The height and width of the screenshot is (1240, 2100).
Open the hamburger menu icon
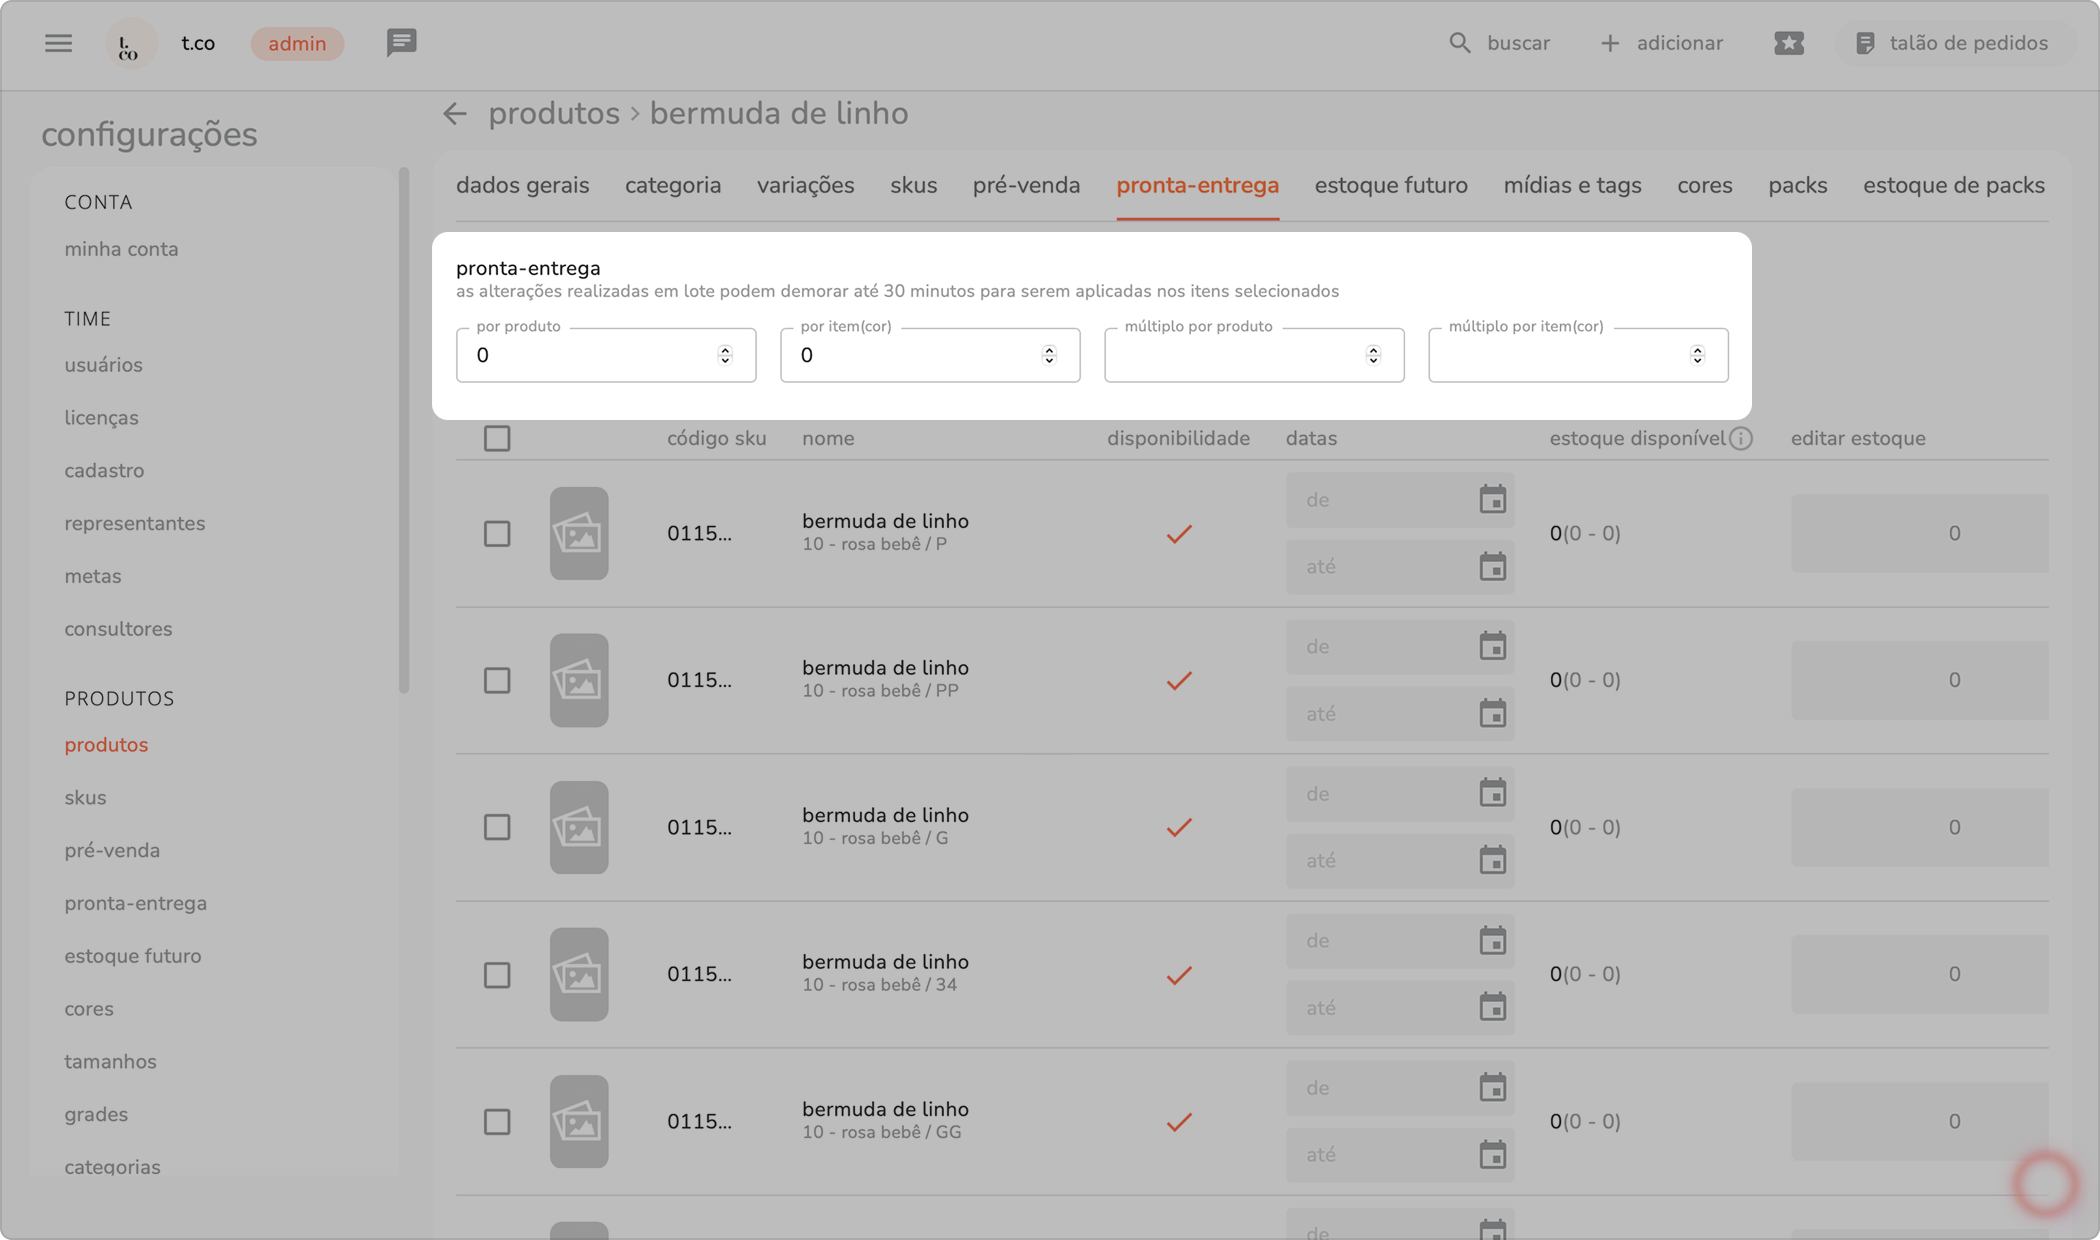(58, 43)
